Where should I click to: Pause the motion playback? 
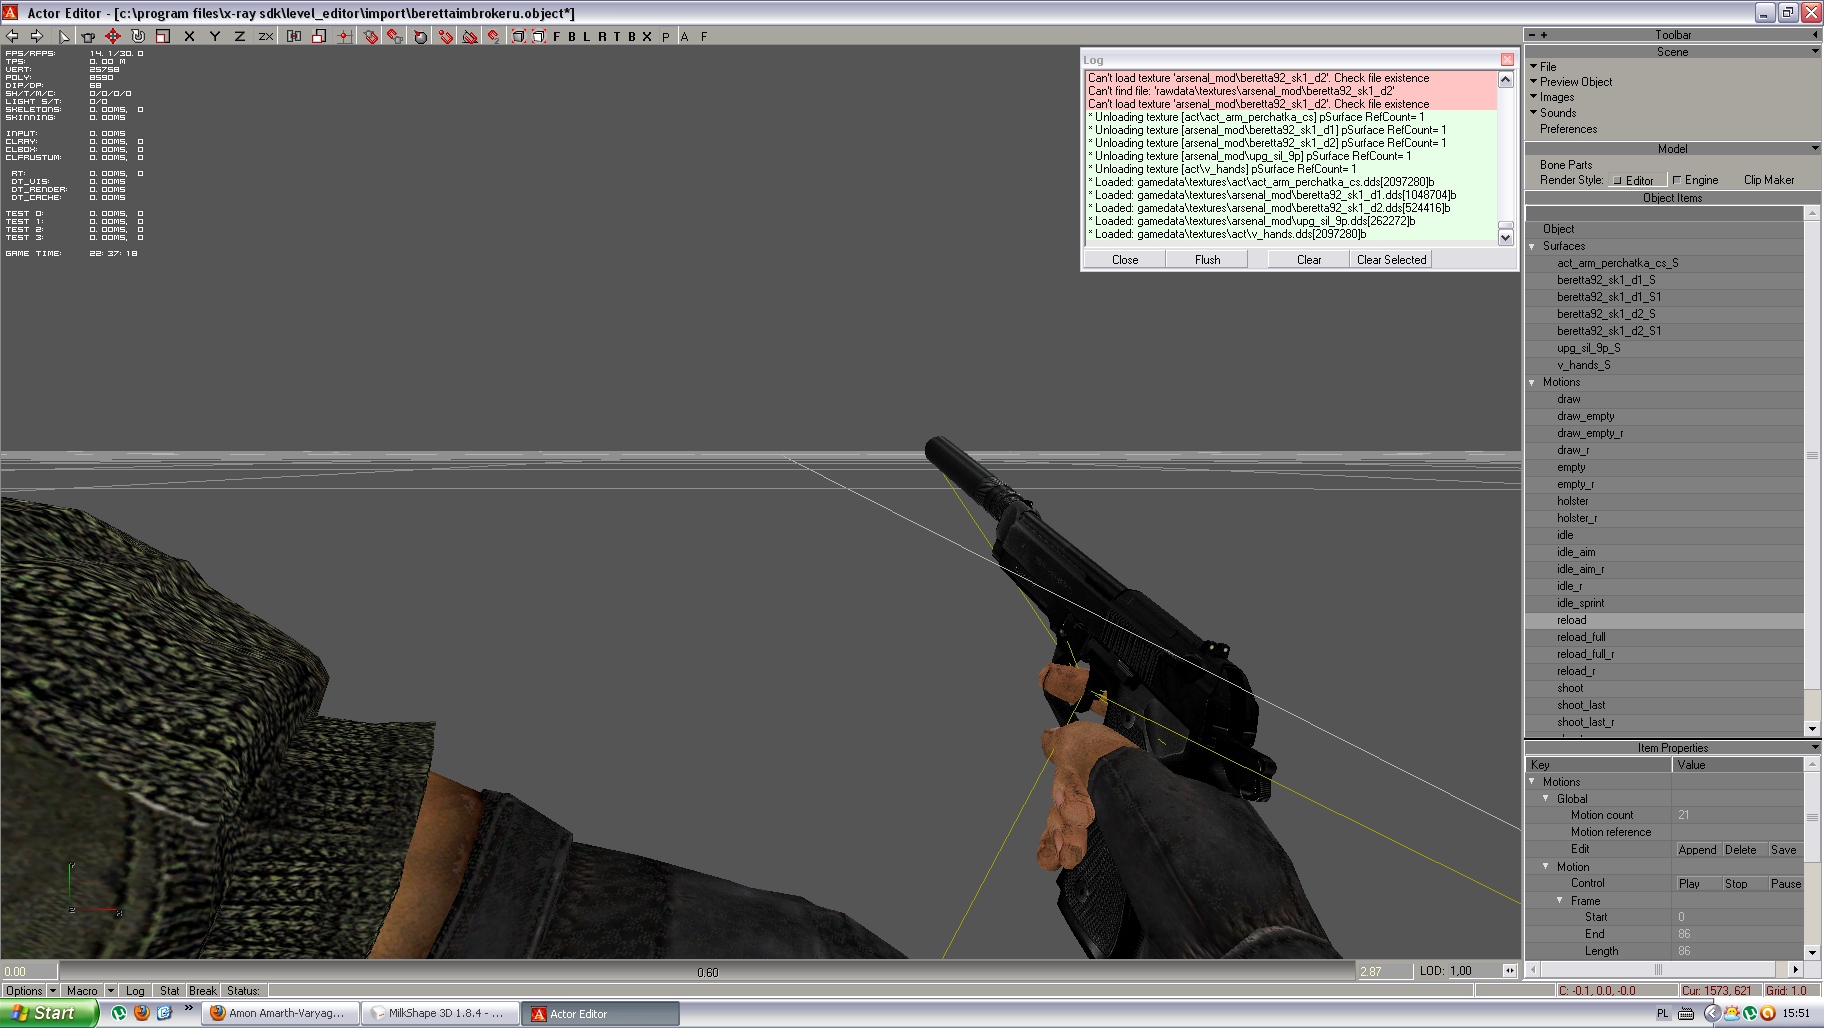[x=1785, y=884]
